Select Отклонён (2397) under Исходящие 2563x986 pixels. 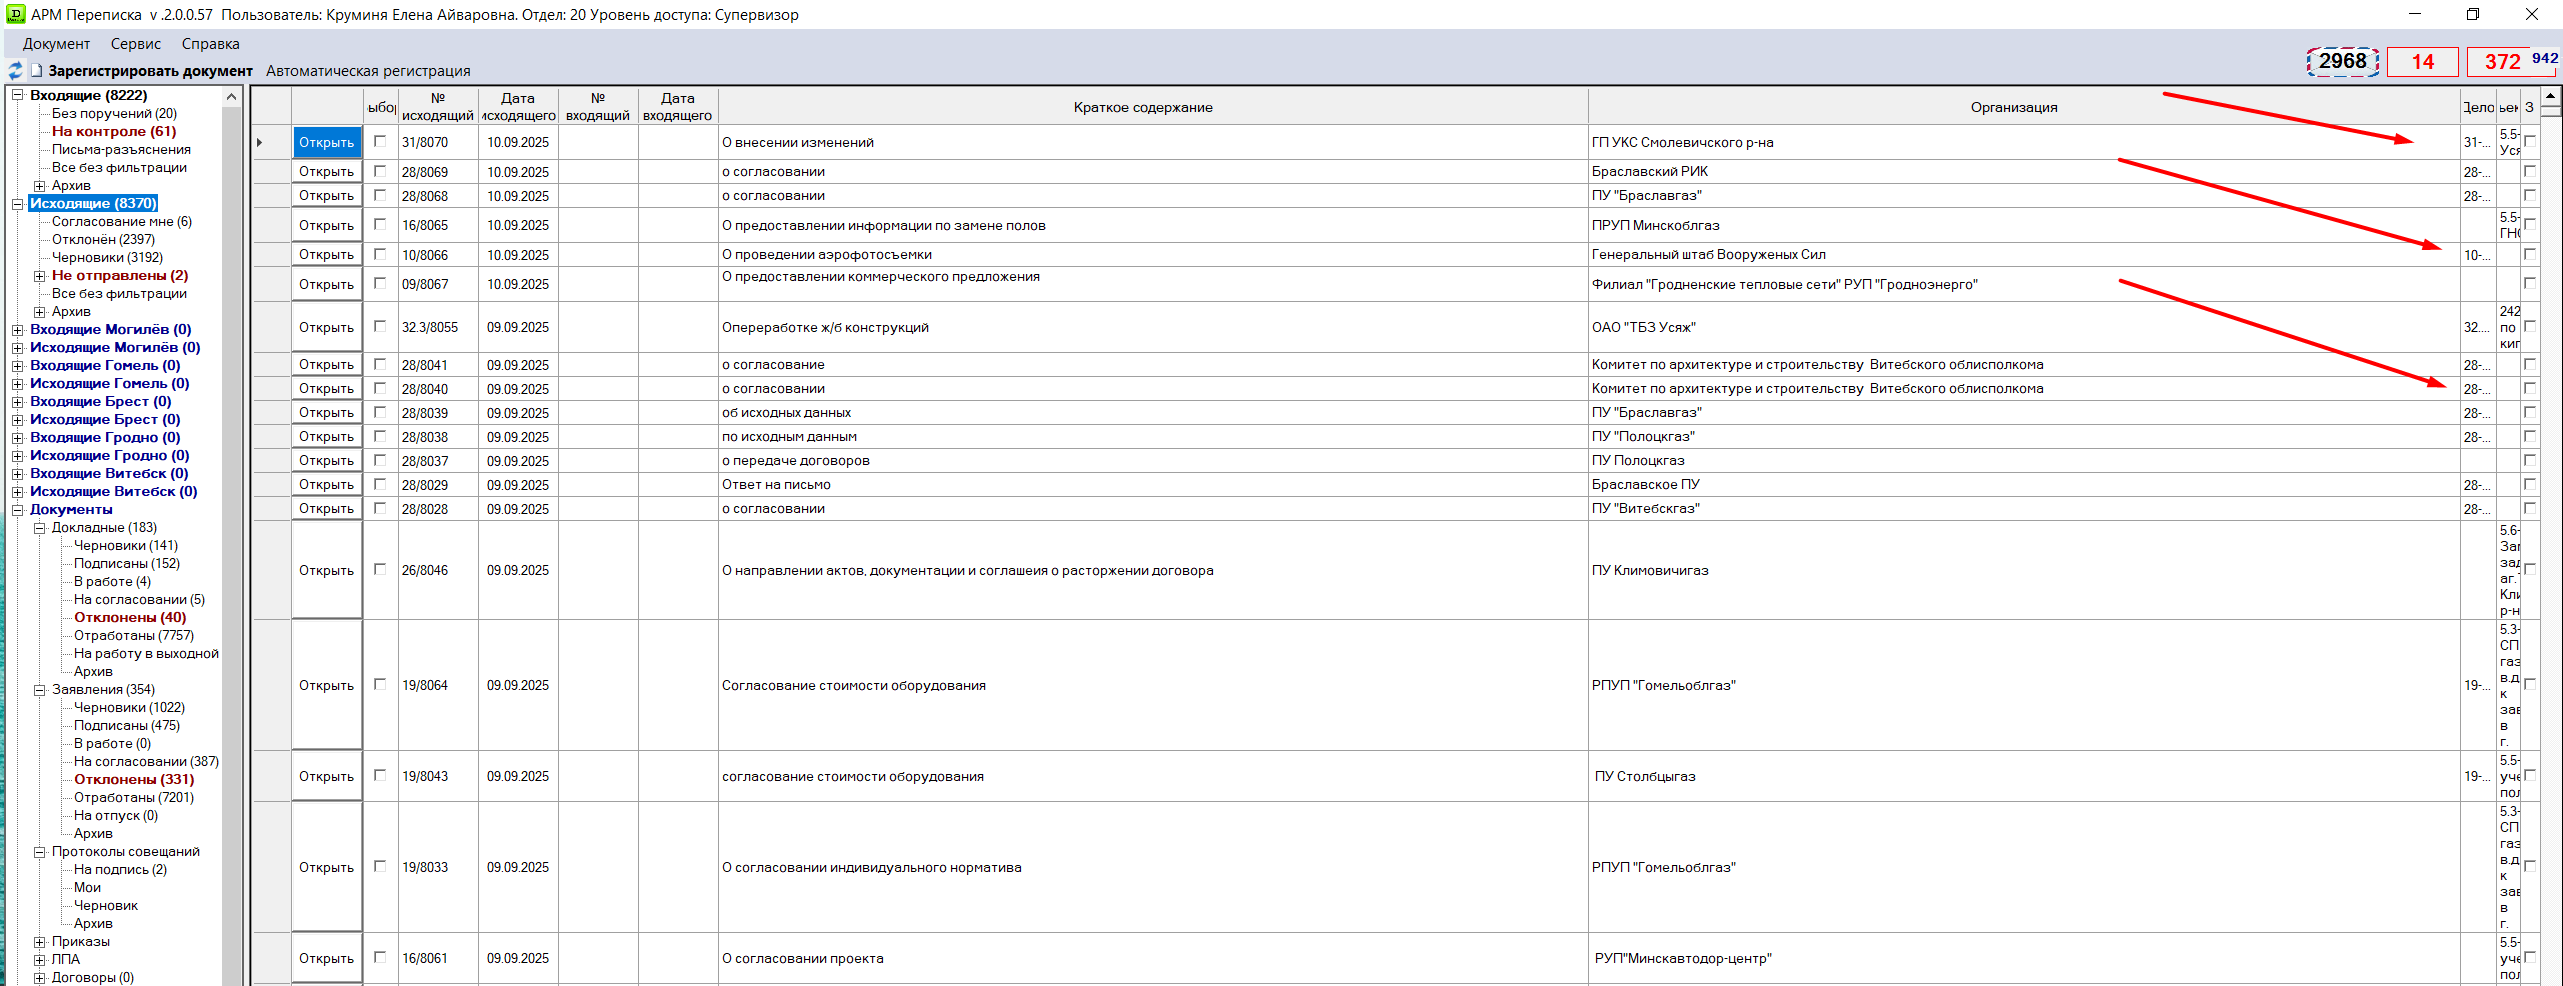[x=103, y=240]
